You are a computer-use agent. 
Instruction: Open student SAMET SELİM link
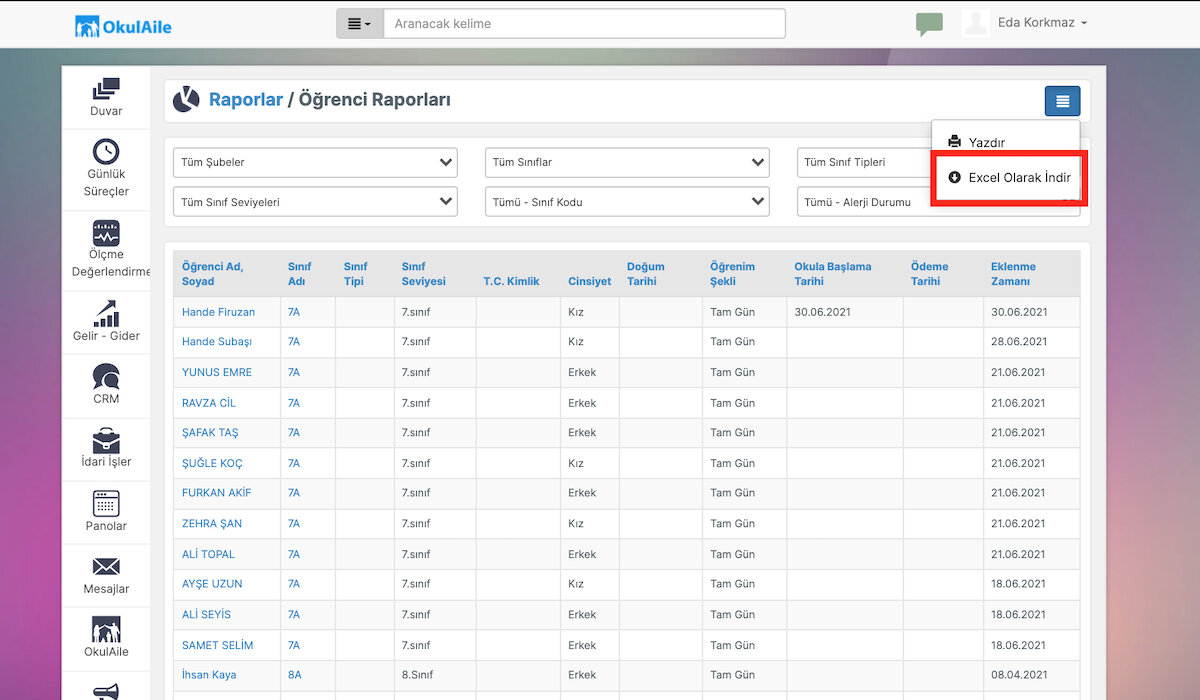tap(218, 645)
